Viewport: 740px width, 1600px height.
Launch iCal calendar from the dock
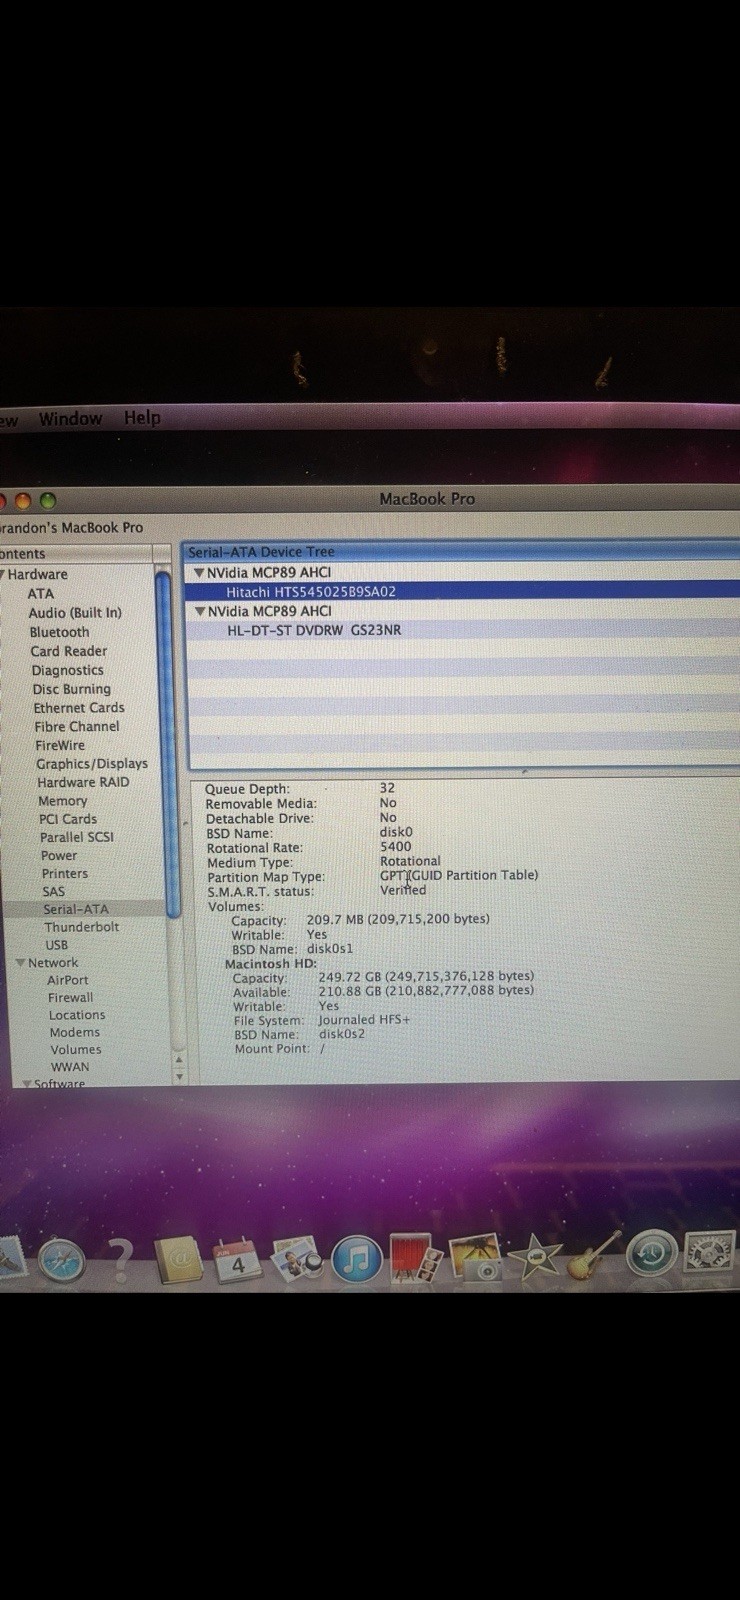click(x=237, y=1260)
